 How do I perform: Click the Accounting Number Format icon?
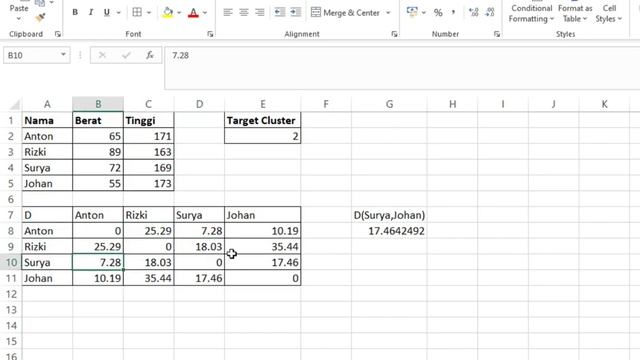click(412, 12)
